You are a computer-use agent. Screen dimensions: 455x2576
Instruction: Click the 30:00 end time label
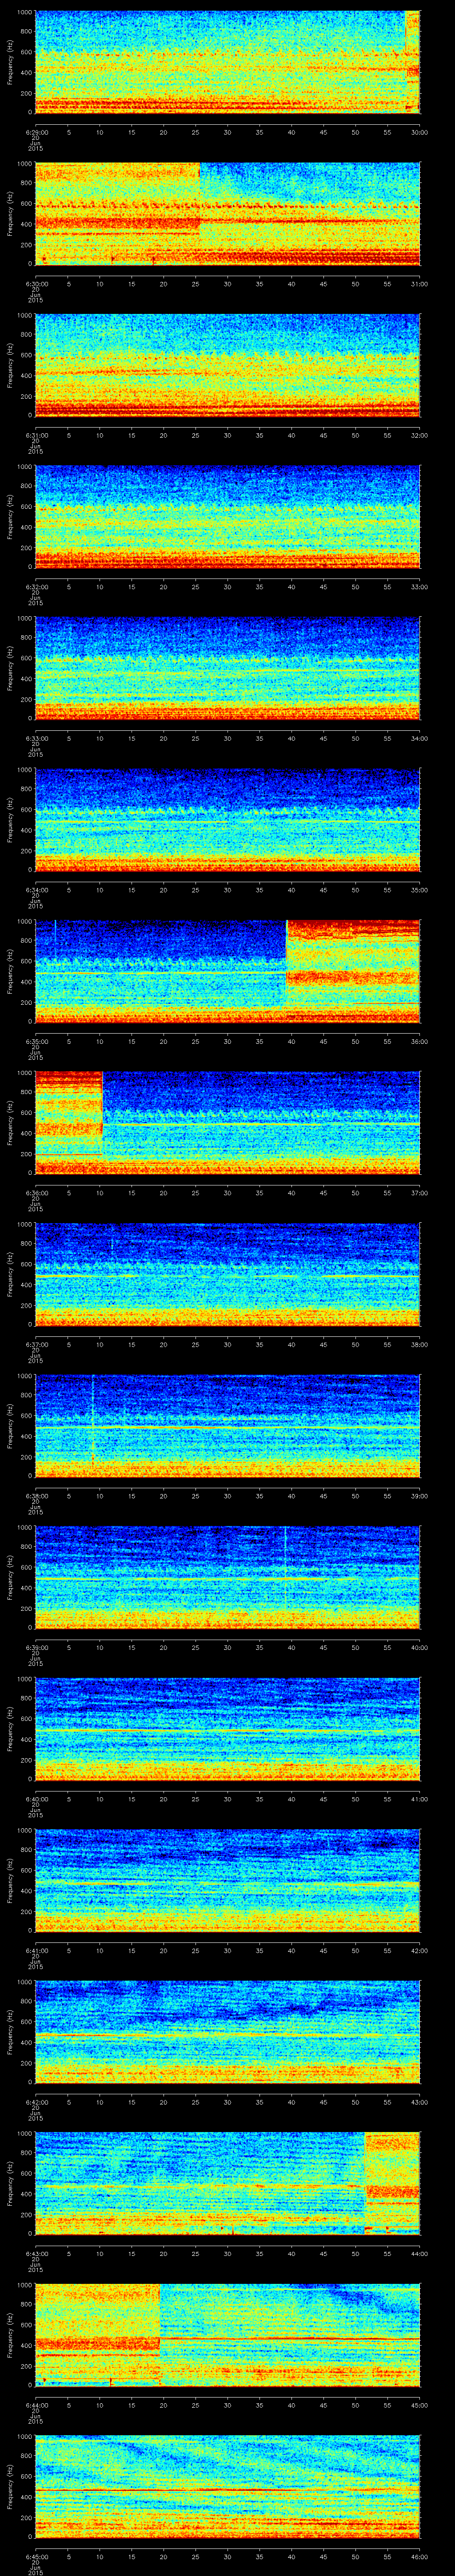pos(420,131)
